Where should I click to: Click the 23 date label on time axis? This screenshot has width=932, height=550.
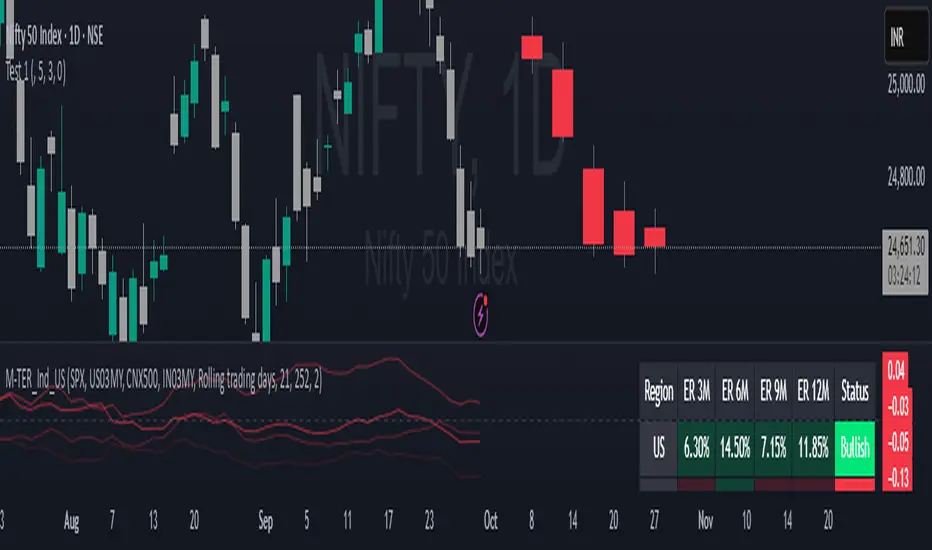click(x=429, y=521)
